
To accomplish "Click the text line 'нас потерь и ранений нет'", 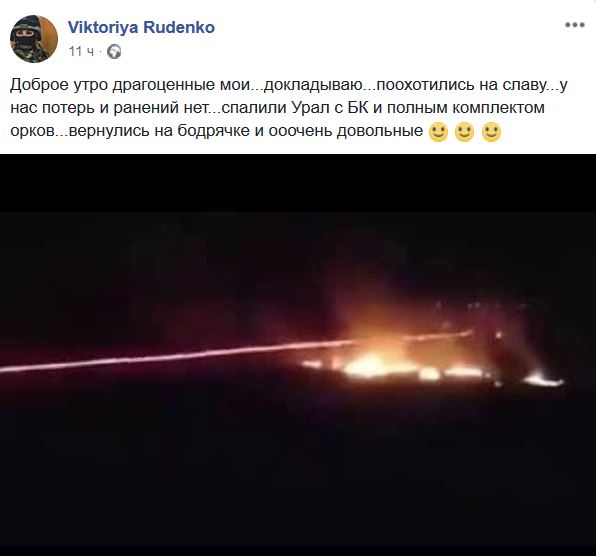I will (x=110, y=108).
